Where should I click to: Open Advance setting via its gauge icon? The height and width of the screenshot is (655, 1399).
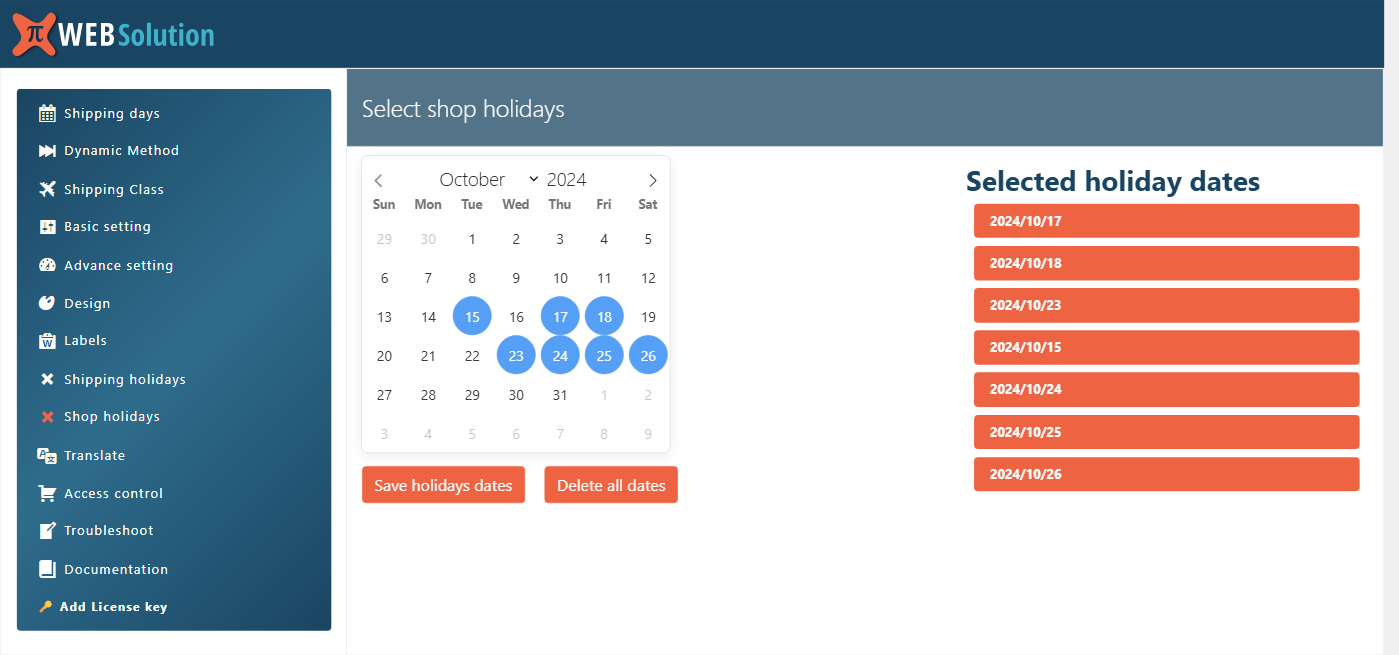tap(48, 264)
